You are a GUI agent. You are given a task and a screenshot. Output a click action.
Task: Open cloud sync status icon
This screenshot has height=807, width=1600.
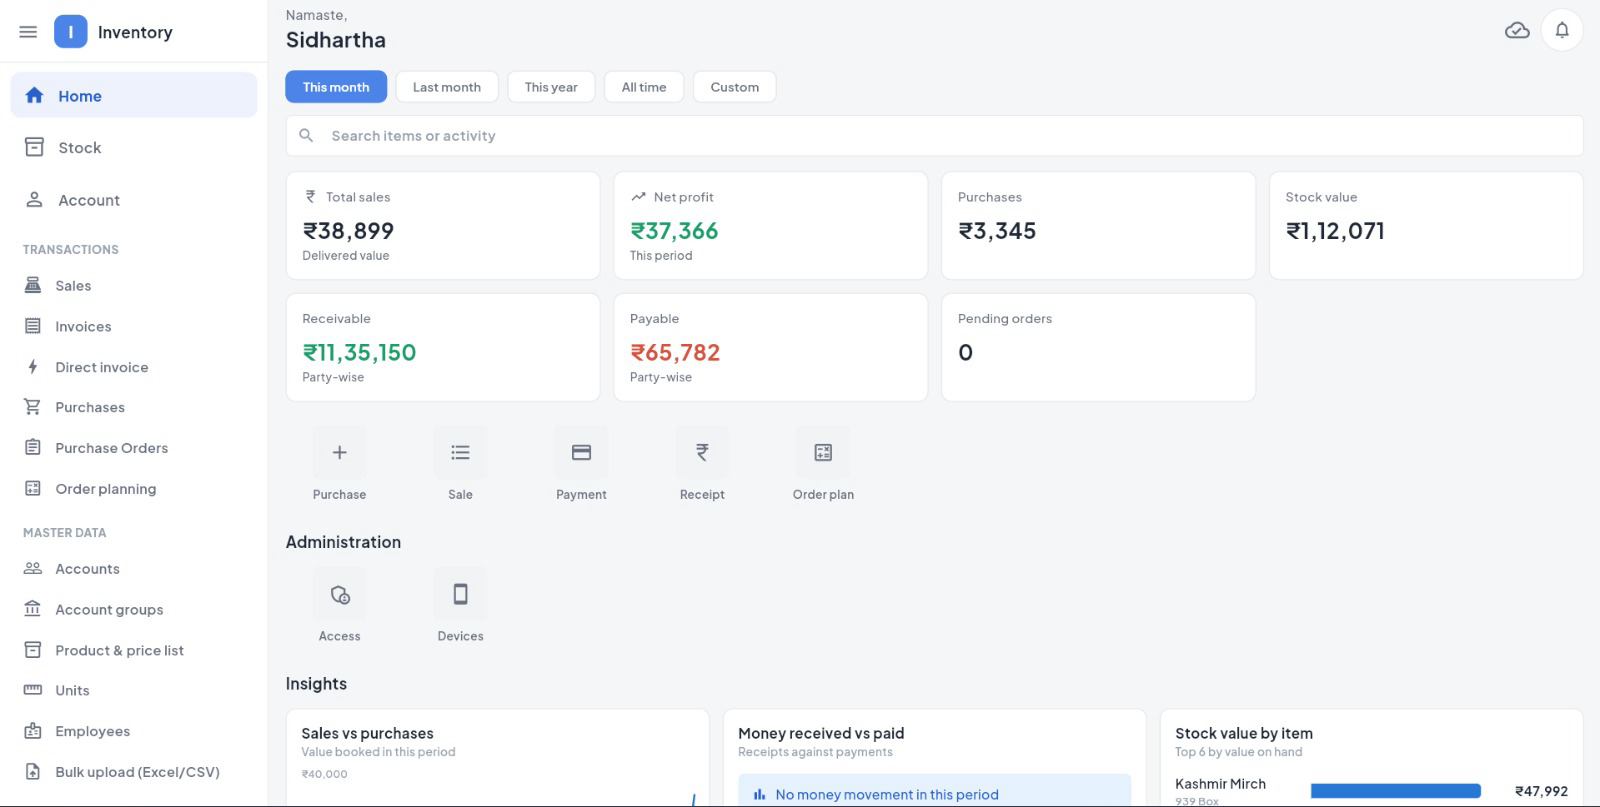[1517, 31]
